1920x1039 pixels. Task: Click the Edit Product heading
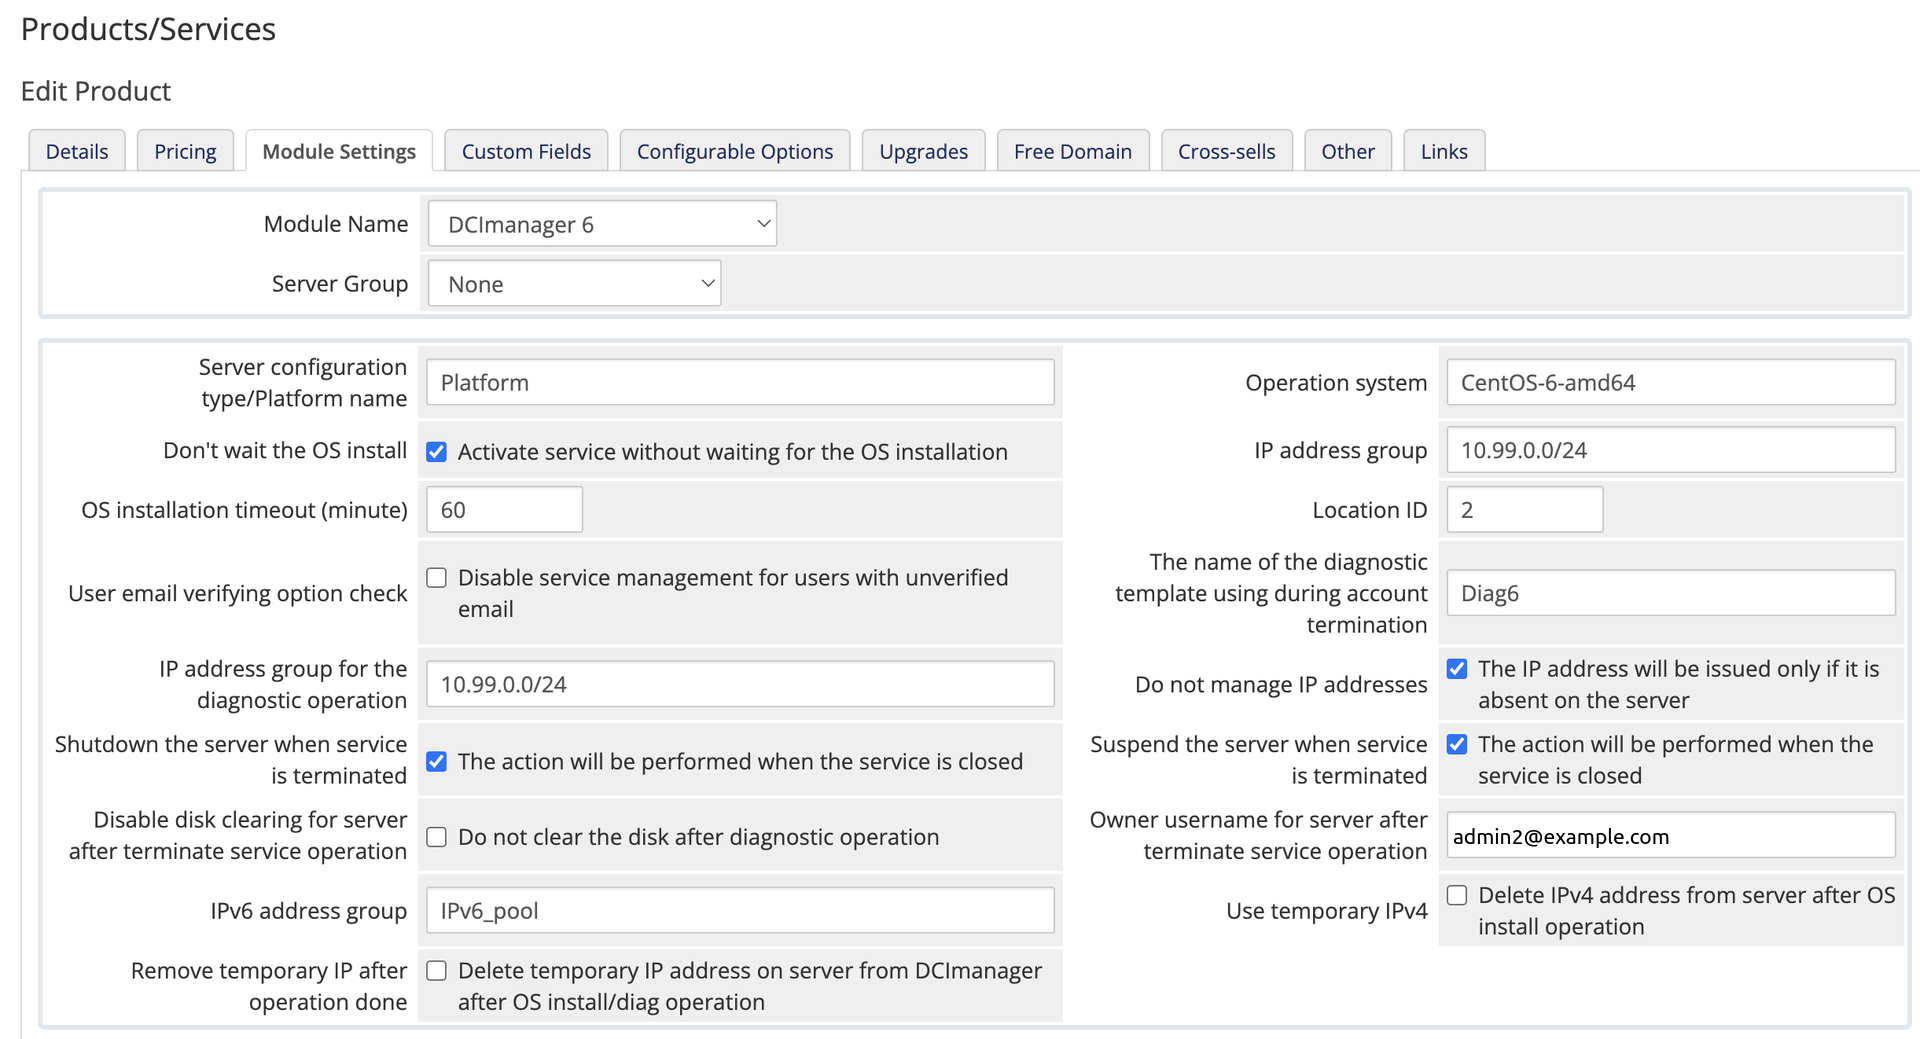point(96,91)
